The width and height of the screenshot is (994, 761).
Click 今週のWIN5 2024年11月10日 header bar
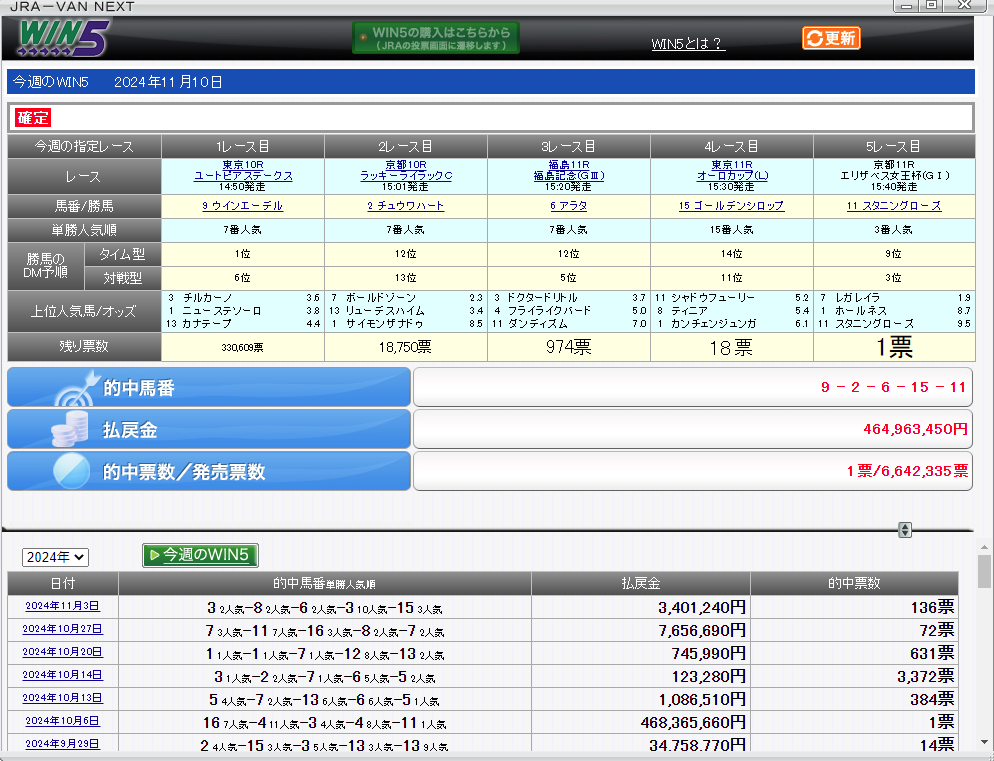tap(491, 82)
